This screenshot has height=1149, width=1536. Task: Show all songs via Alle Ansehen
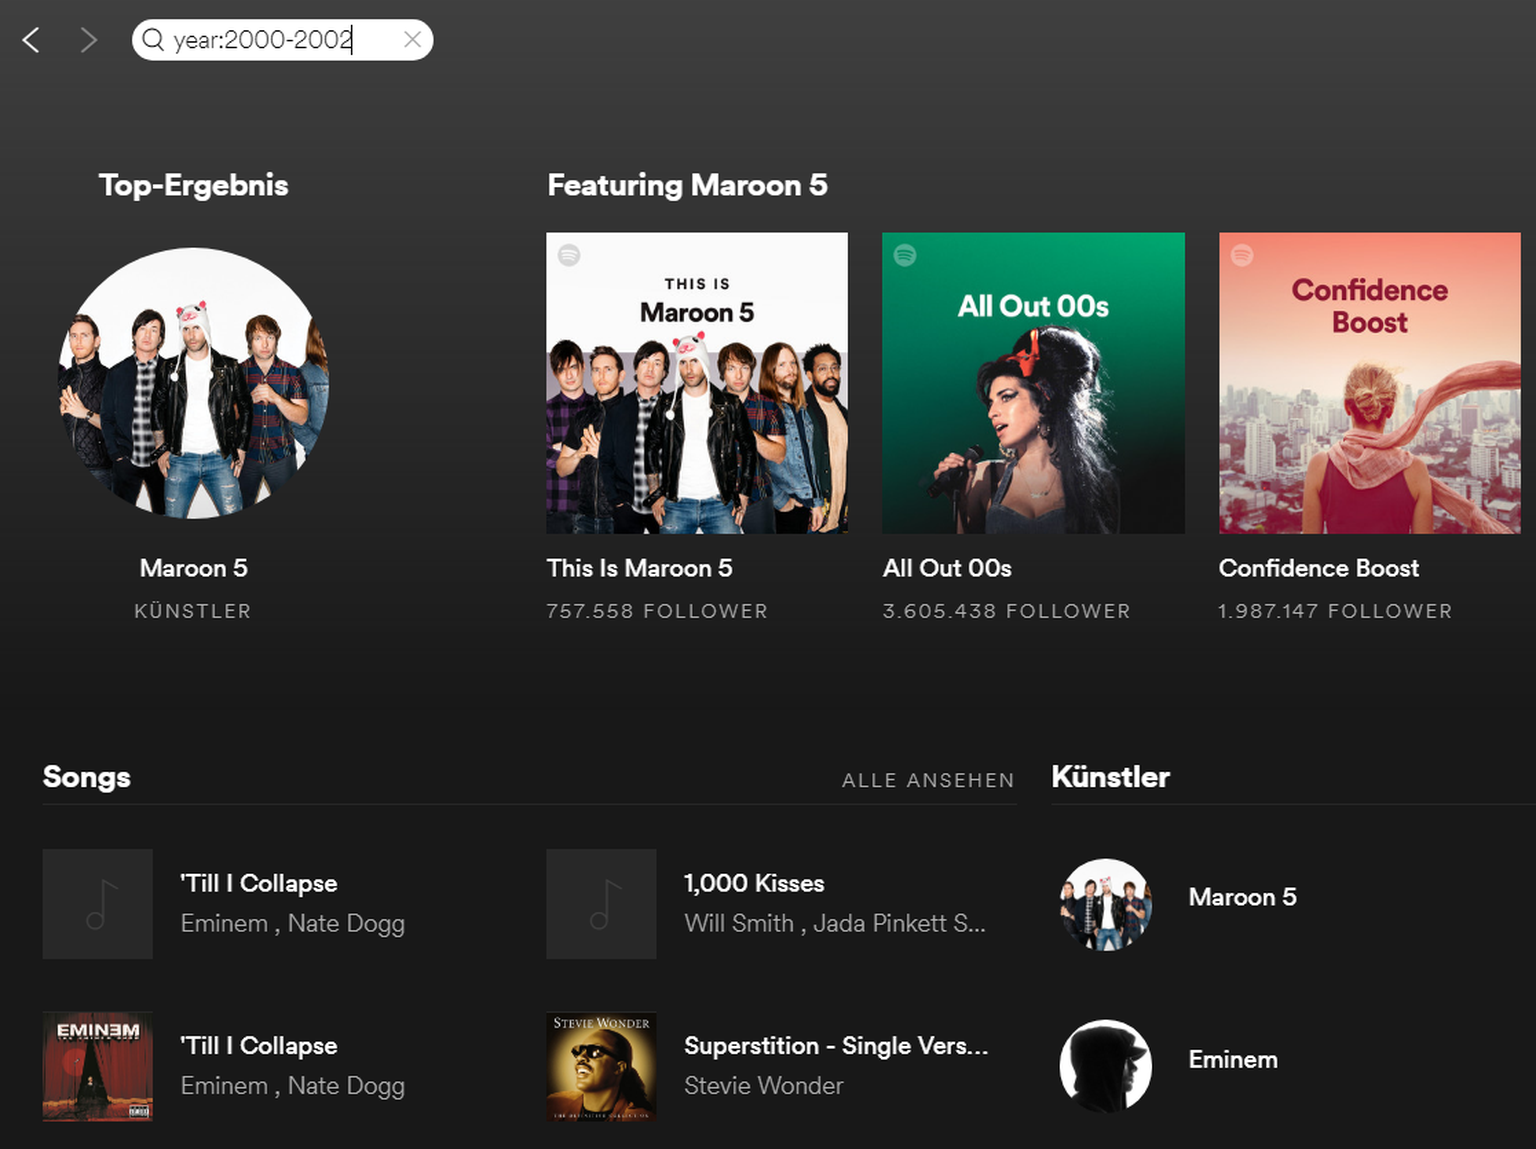(x=928, y=780)
